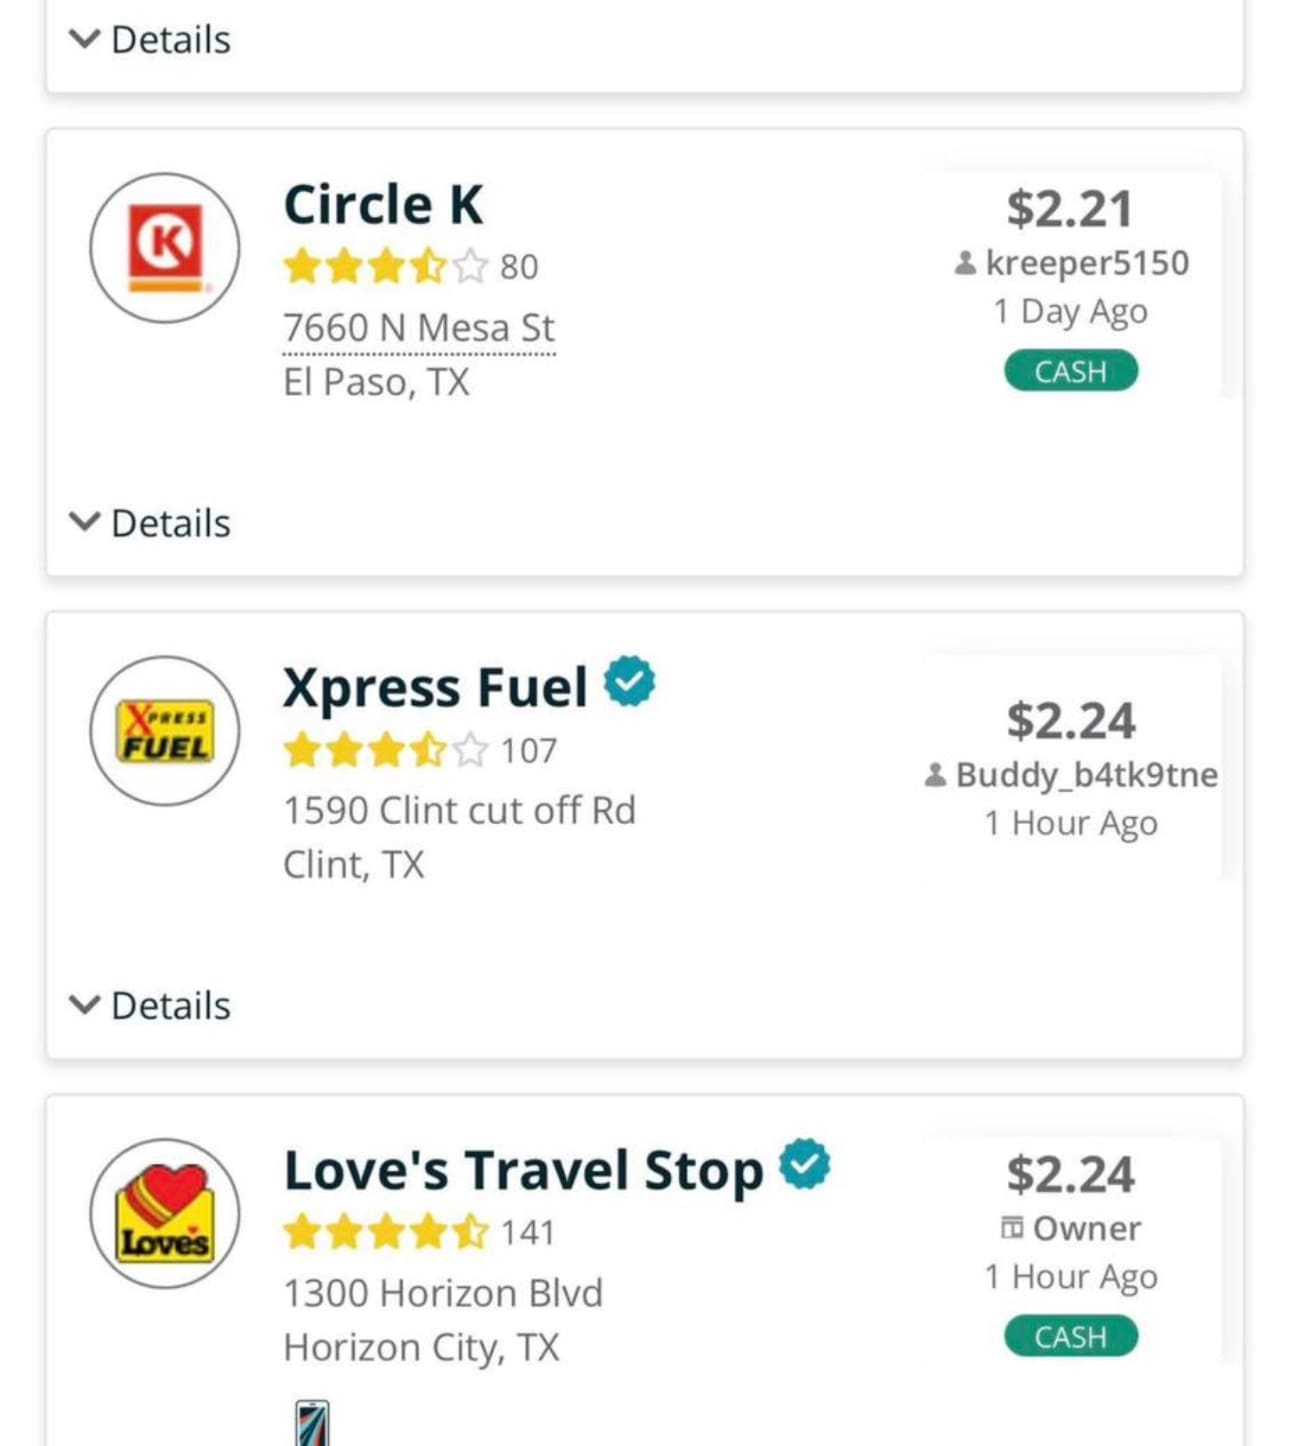
Task: Click the Owner store icon
Action: point(1012,1228)
